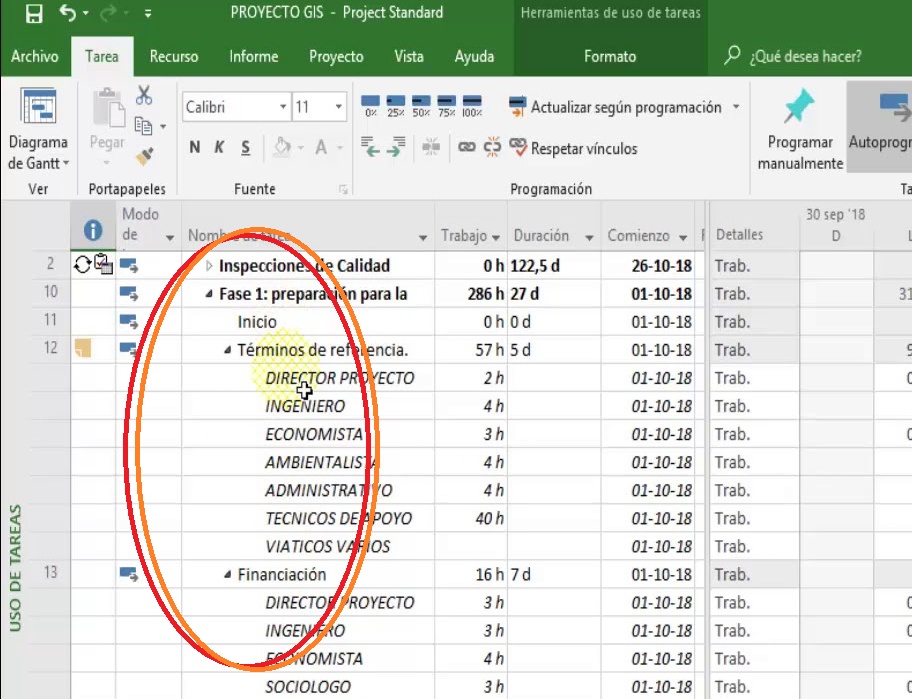This screenshot has width=912, height=699.
Task: Click the ¿Qué desea hacer? search box
Action: 805,56
